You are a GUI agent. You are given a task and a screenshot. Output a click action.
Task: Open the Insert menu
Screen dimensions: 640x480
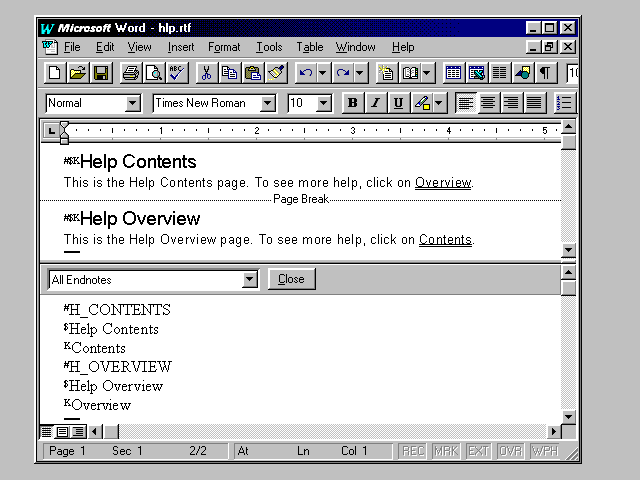click(x=181, y=47)
